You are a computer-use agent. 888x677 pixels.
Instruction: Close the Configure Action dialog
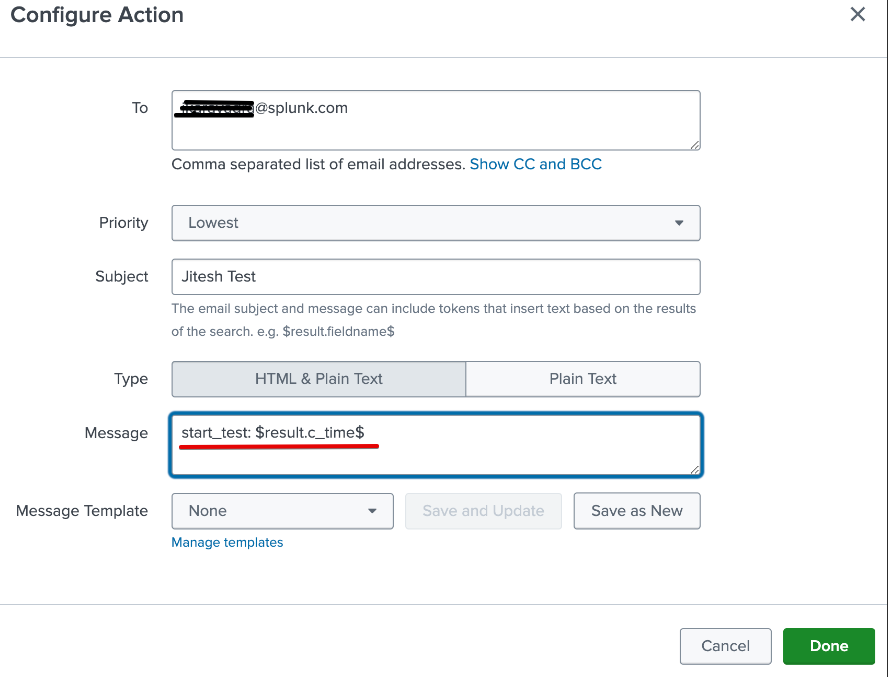click(x=857, y=14)
